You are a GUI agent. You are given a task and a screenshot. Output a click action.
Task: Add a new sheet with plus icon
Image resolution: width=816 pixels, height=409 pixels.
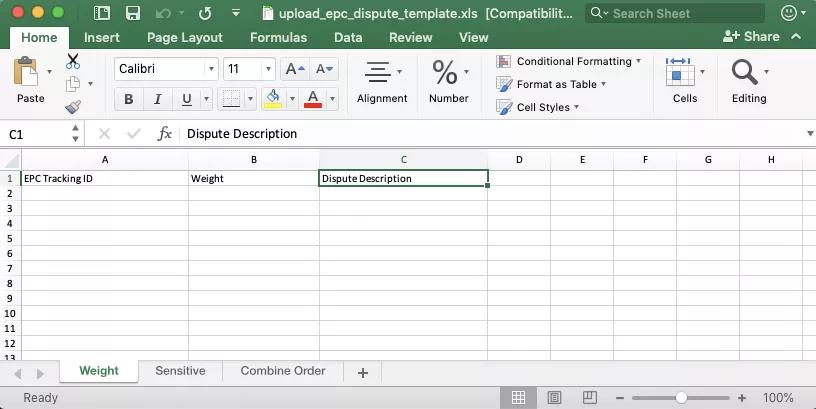(x=363, y=372)
